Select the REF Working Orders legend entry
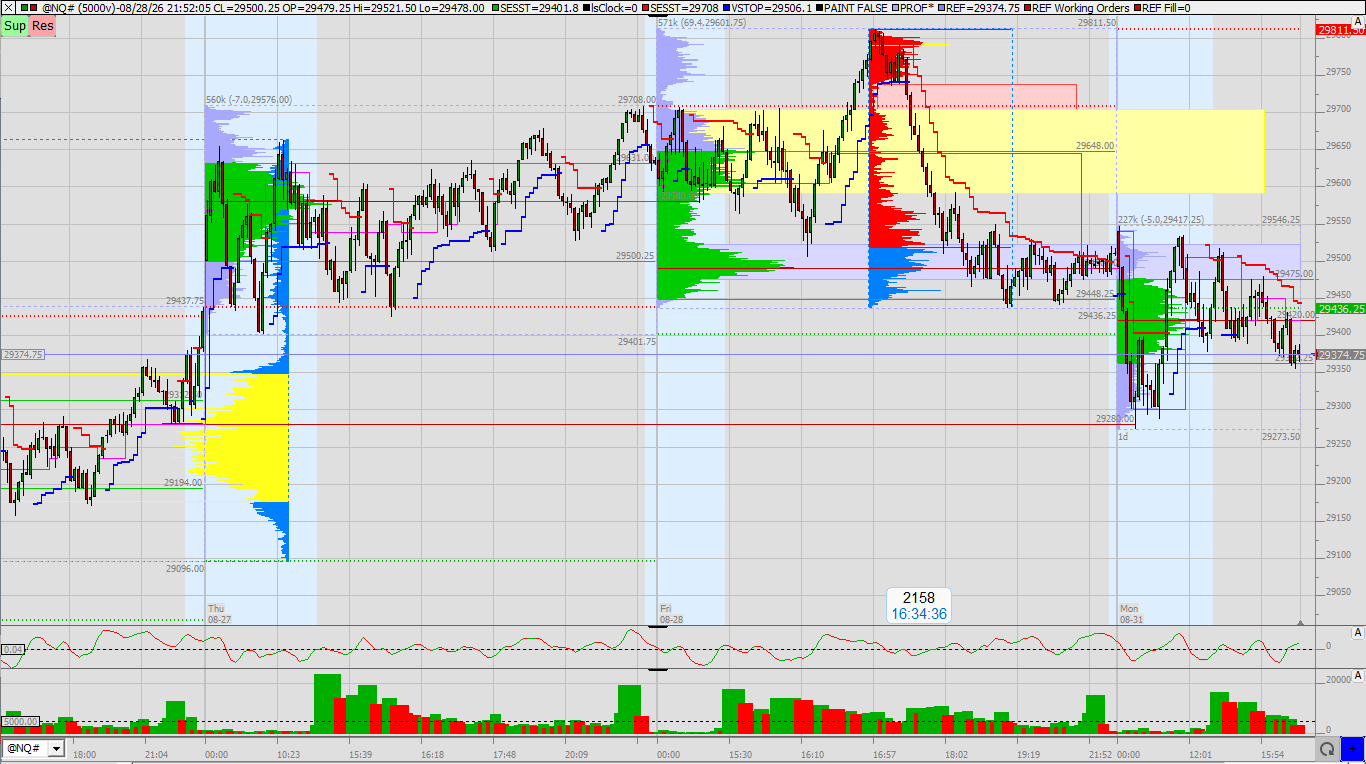 (1078, 8)
